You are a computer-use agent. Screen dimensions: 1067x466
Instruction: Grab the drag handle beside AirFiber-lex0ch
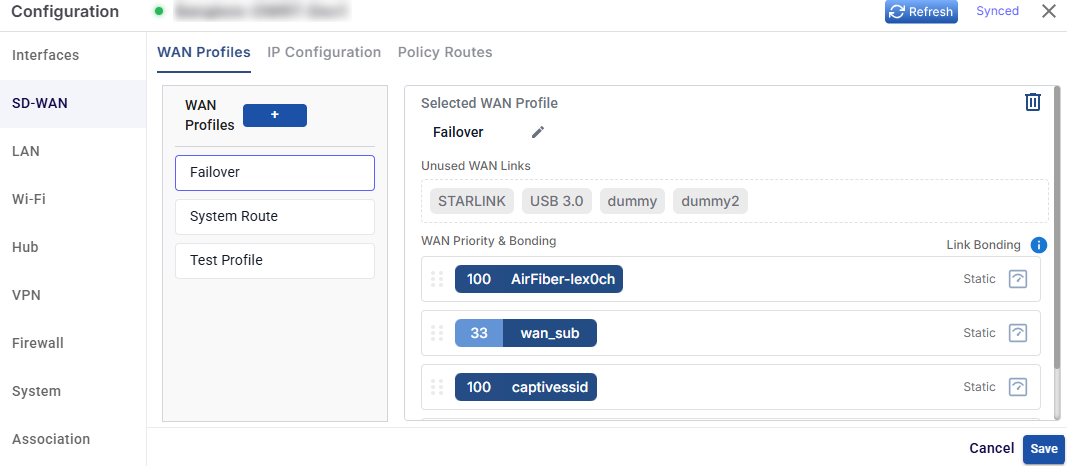[437, 279]
